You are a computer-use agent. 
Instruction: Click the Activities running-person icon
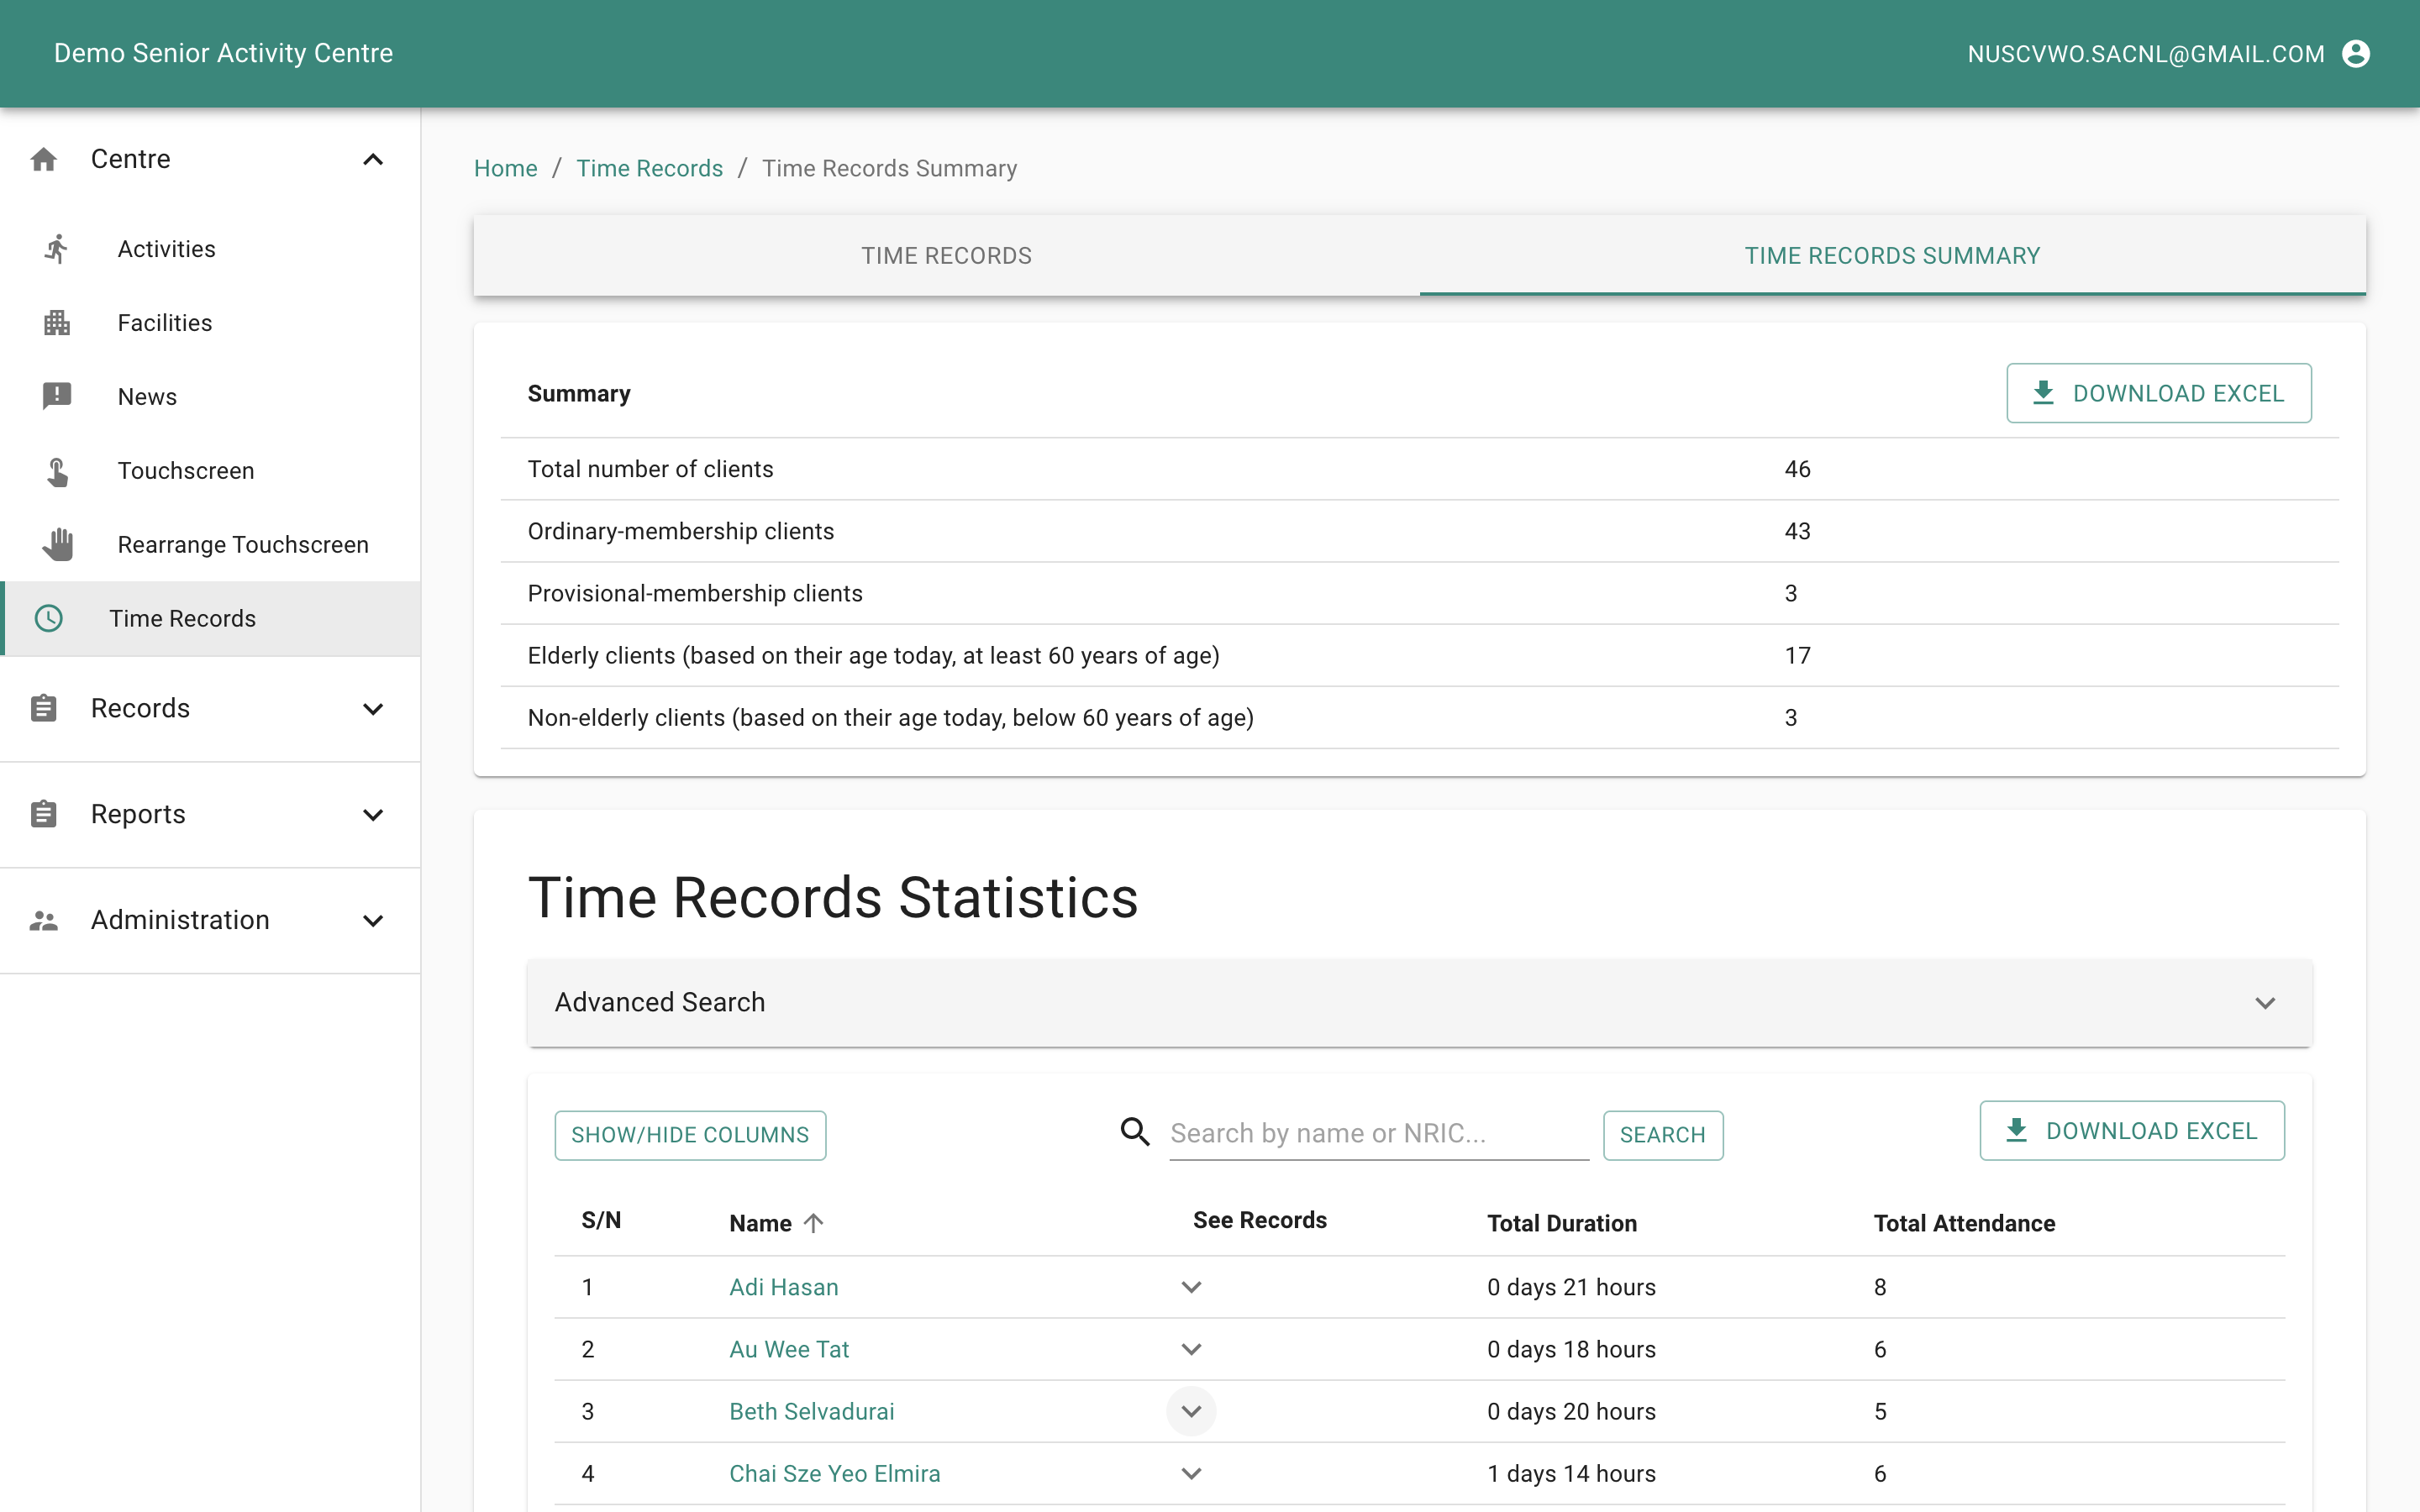[57, 249]
